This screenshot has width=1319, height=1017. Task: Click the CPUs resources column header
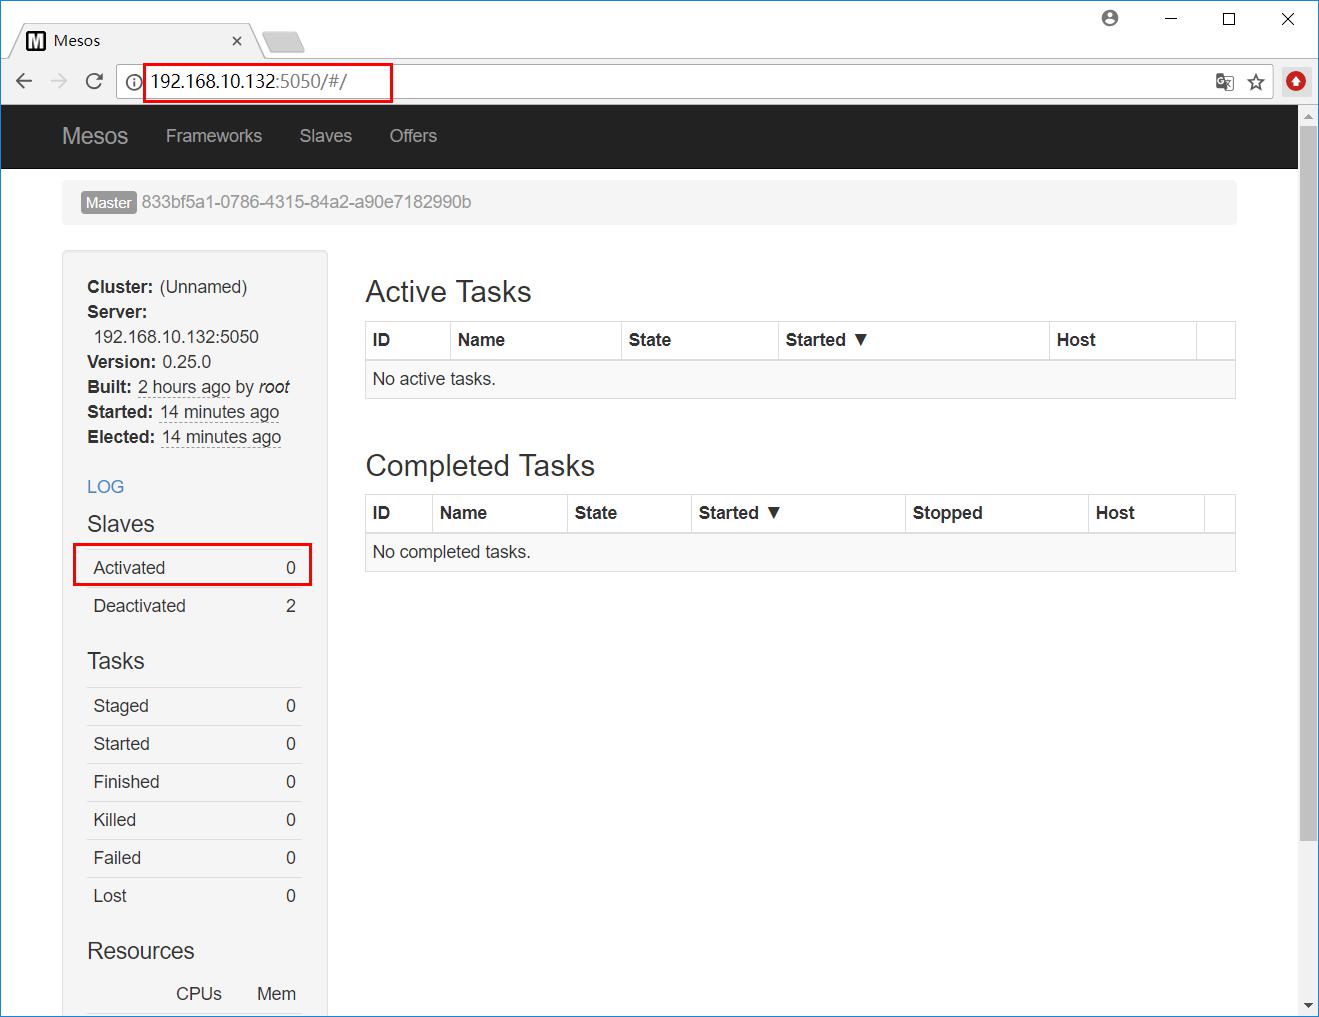[199, 994]
